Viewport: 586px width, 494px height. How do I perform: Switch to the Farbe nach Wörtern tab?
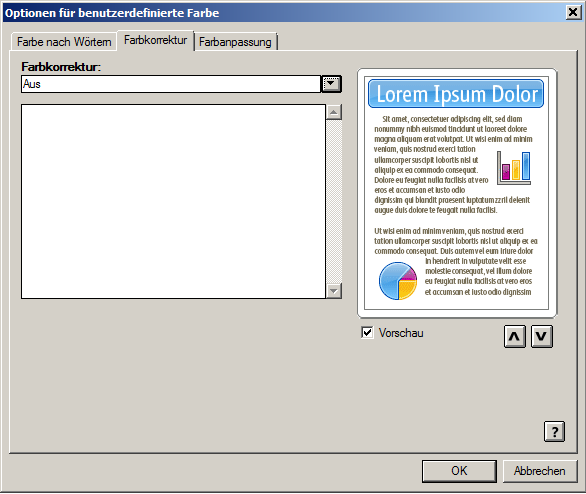(x=64, y=42)
